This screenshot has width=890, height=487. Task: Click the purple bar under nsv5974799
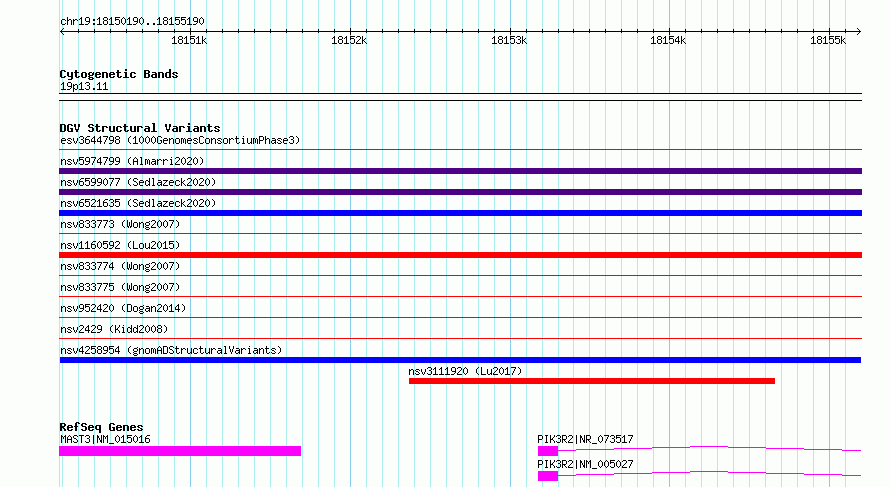pyautogui.click(x=460, y=171)
